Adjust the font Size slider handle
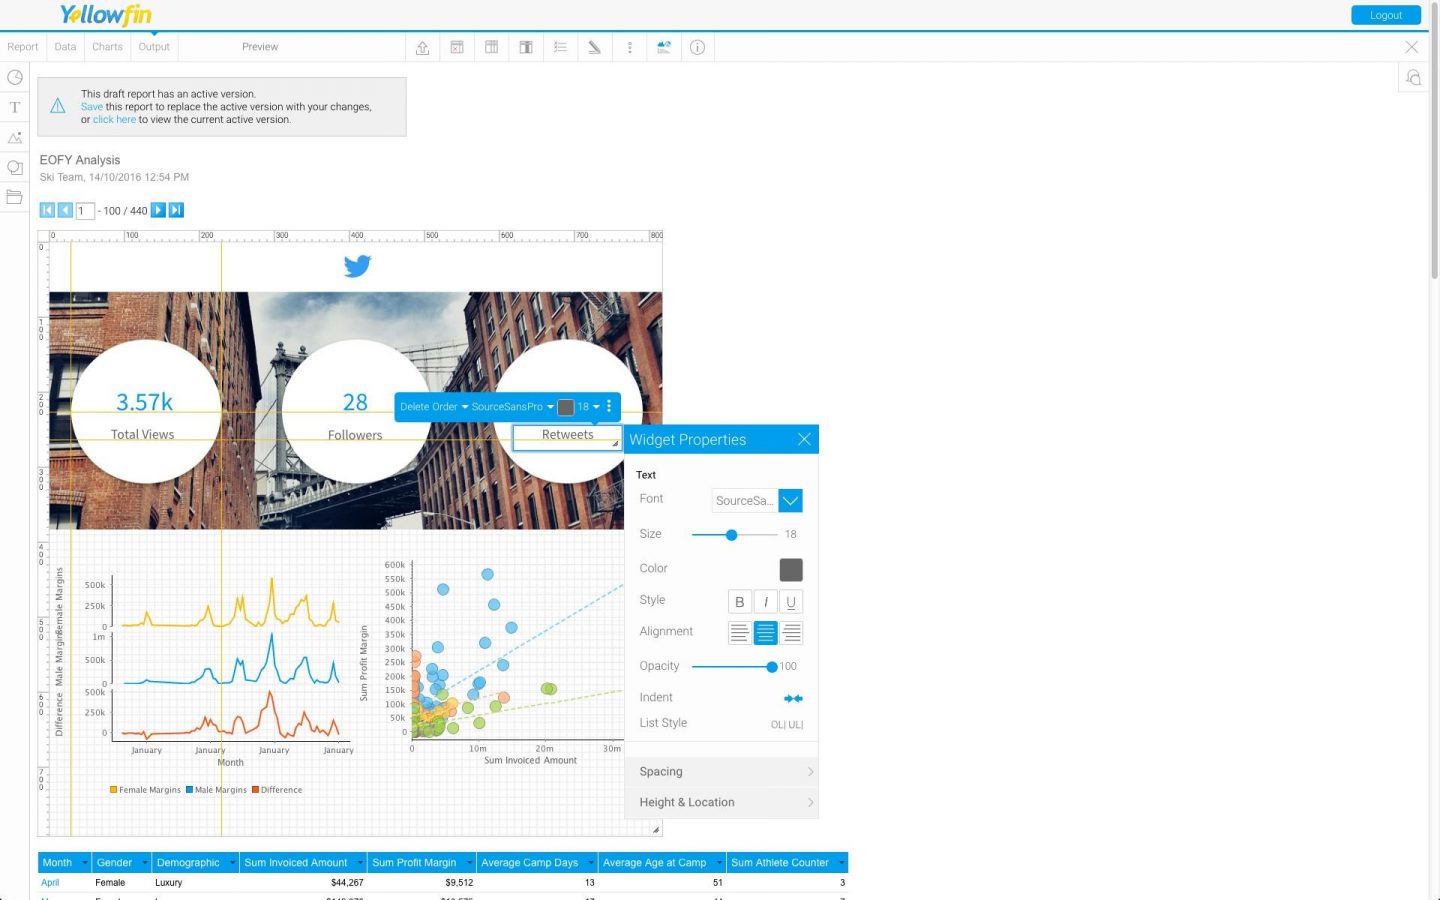This screenshot has height=900, width=1440. coord(731,535)
